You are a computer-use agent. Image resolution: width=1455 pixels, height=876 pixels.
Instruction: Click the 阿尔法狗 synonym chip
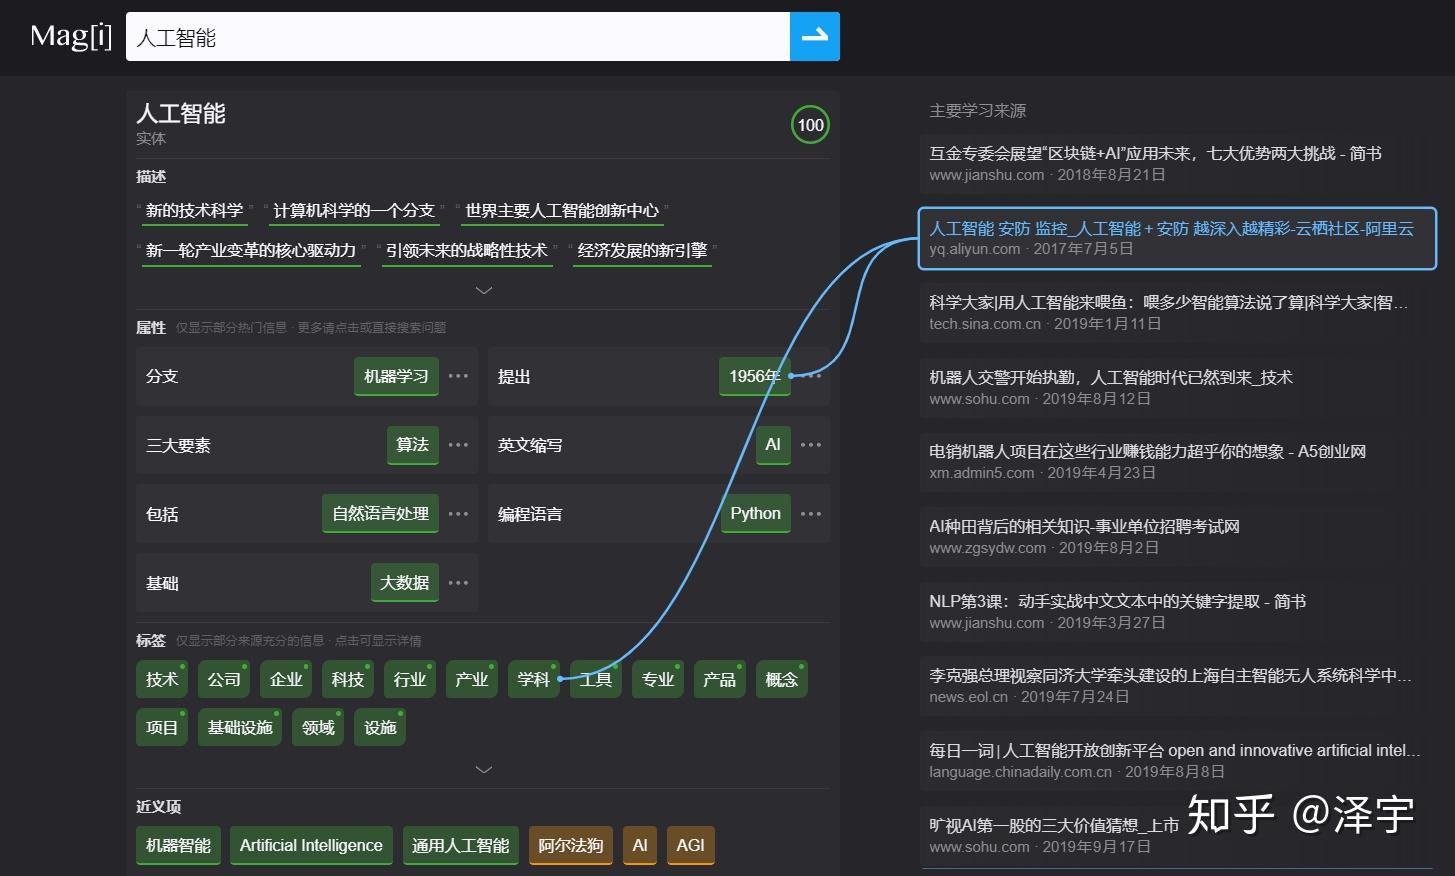click(x=571, y=846)
